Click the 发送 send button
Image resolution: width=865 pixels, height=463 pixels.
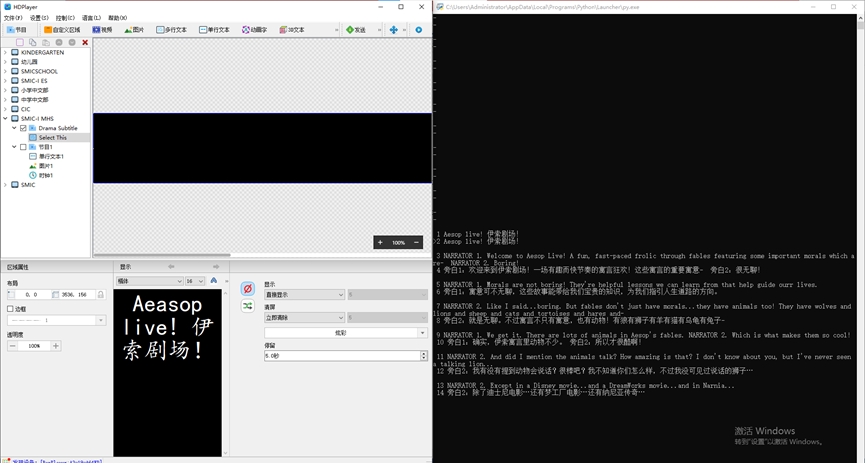pyautogui.click(x=355, y=30)
